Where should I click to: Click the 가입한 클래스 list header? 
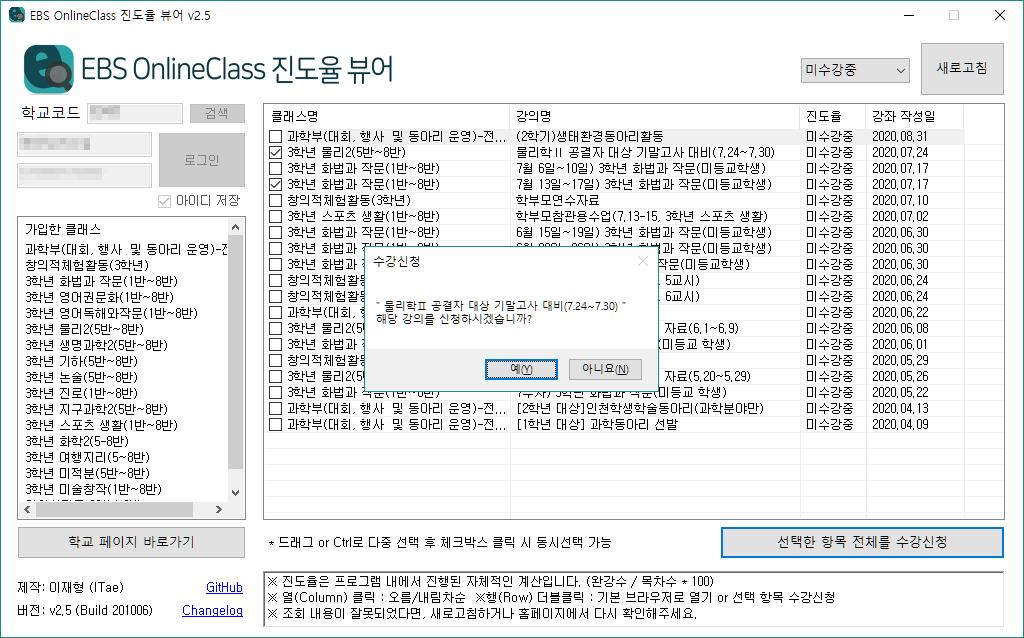(x=63, y=229)
